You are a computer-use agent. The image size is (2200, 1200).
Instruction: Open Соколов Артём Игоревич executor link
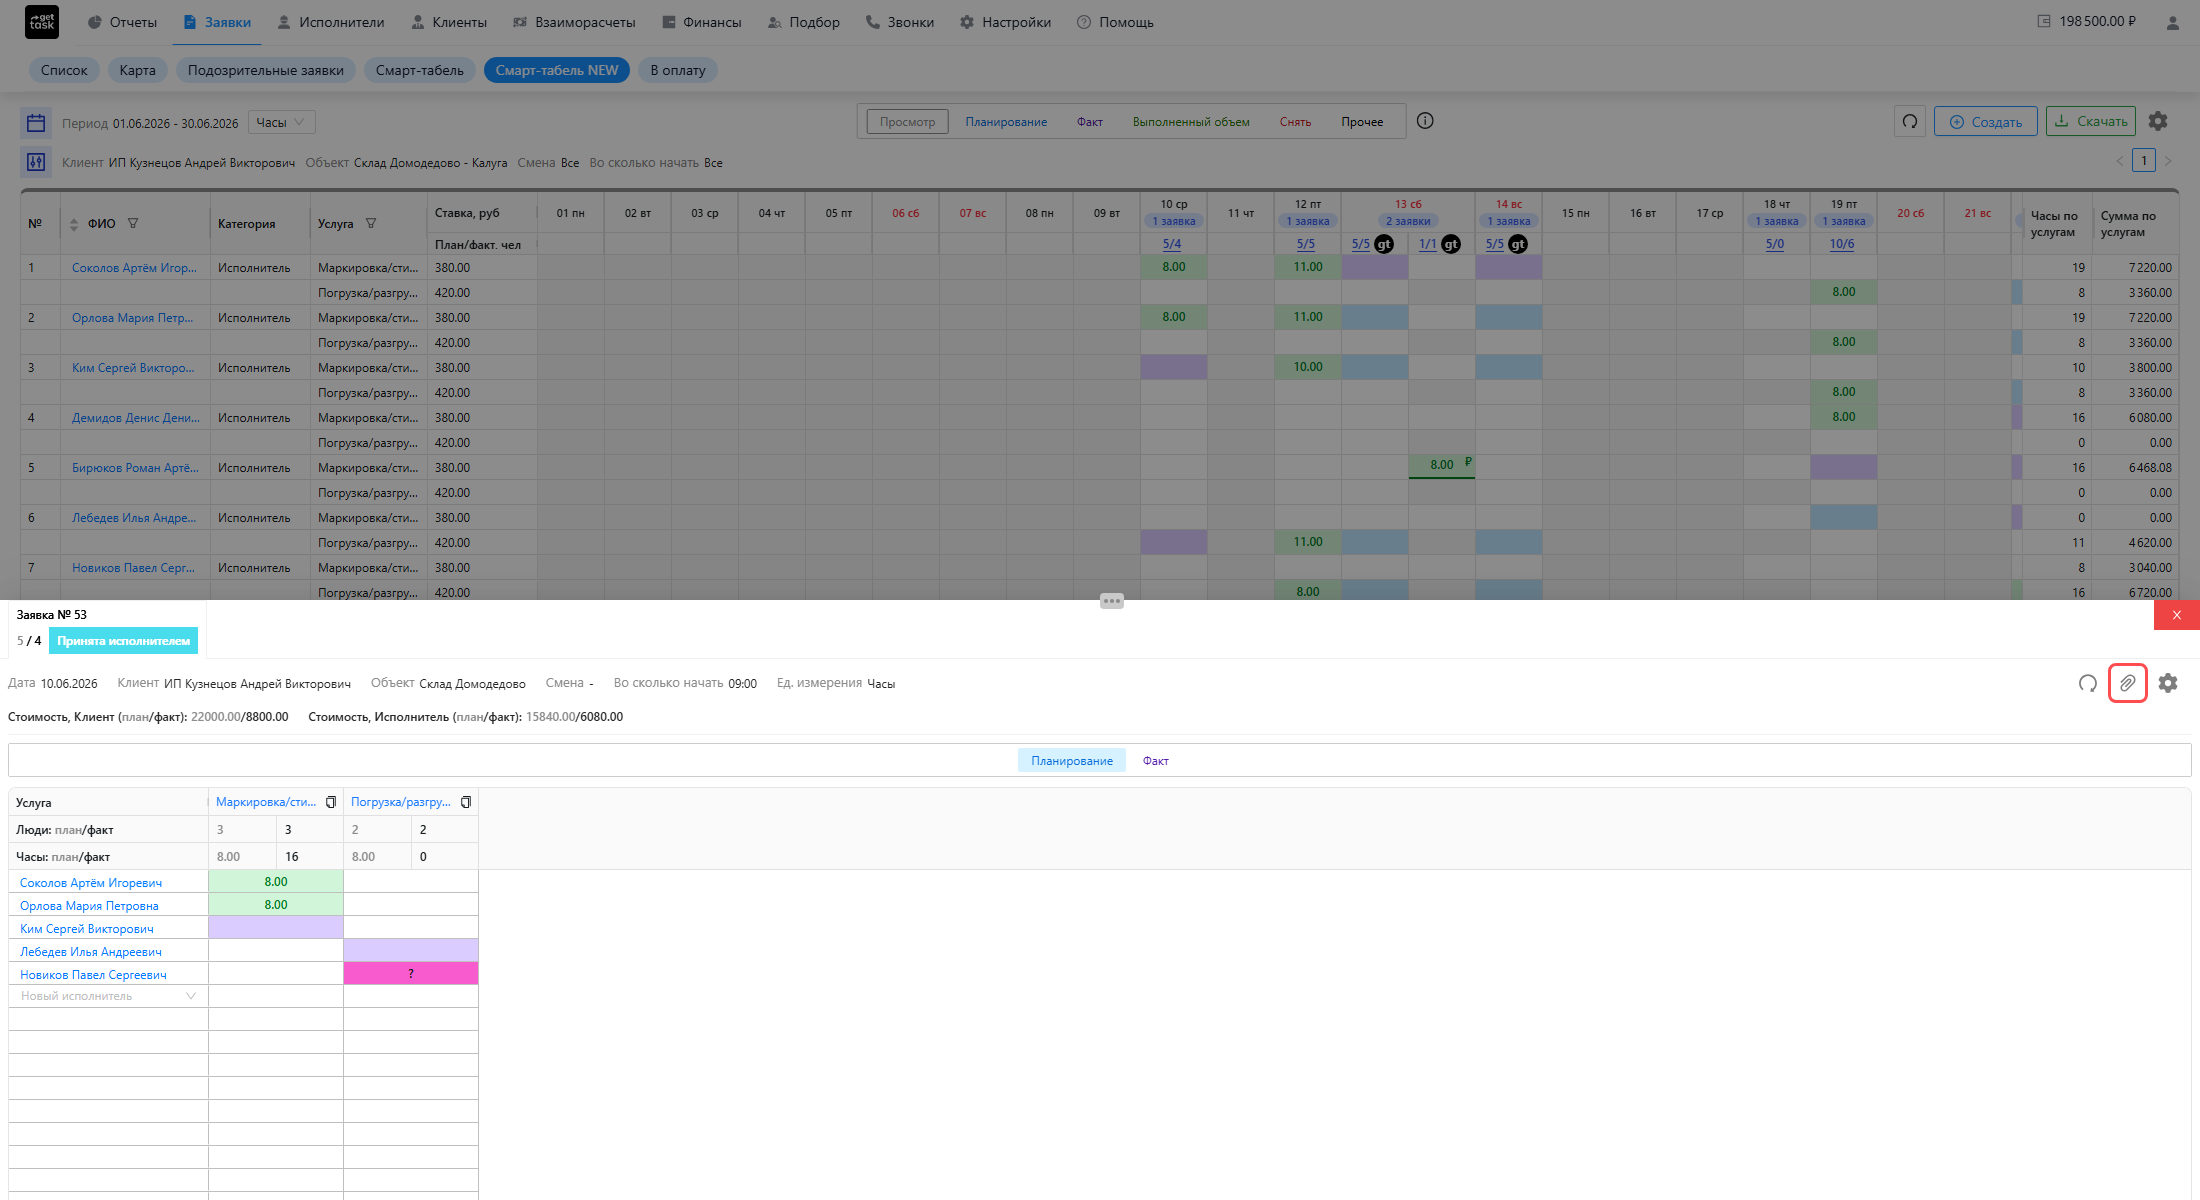pos(91,883)
